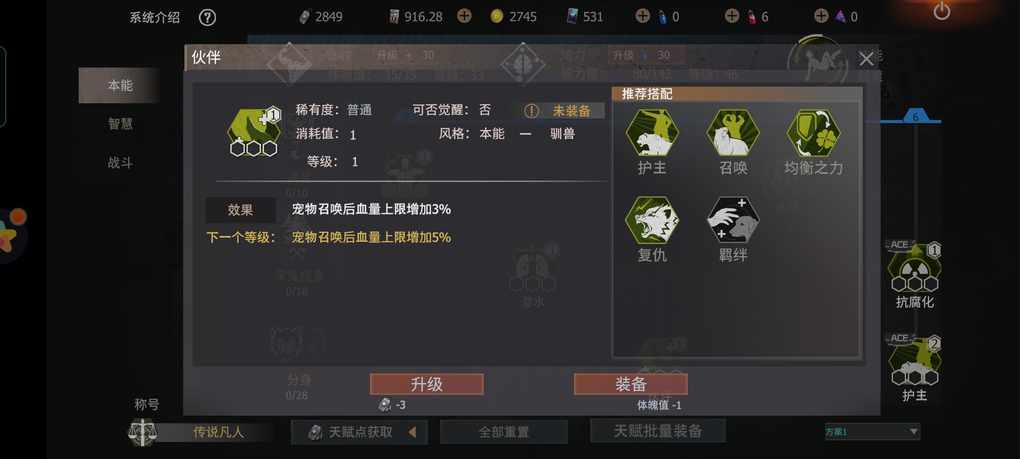The image size is (1020, 459).
Task: Click the question mark help icon
Action: (207, 17)
